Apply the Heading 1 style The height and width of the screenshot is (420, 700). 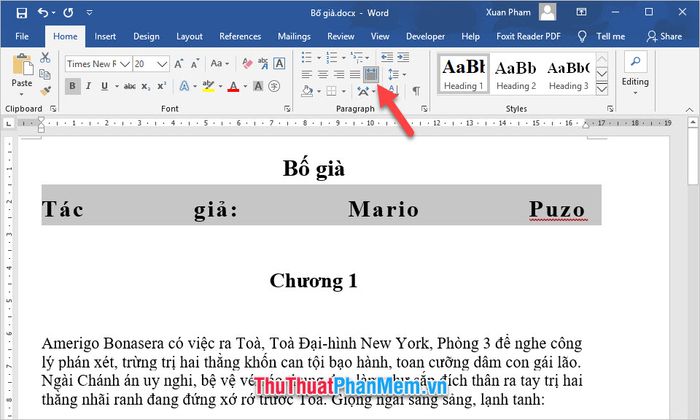pos(463,74)
